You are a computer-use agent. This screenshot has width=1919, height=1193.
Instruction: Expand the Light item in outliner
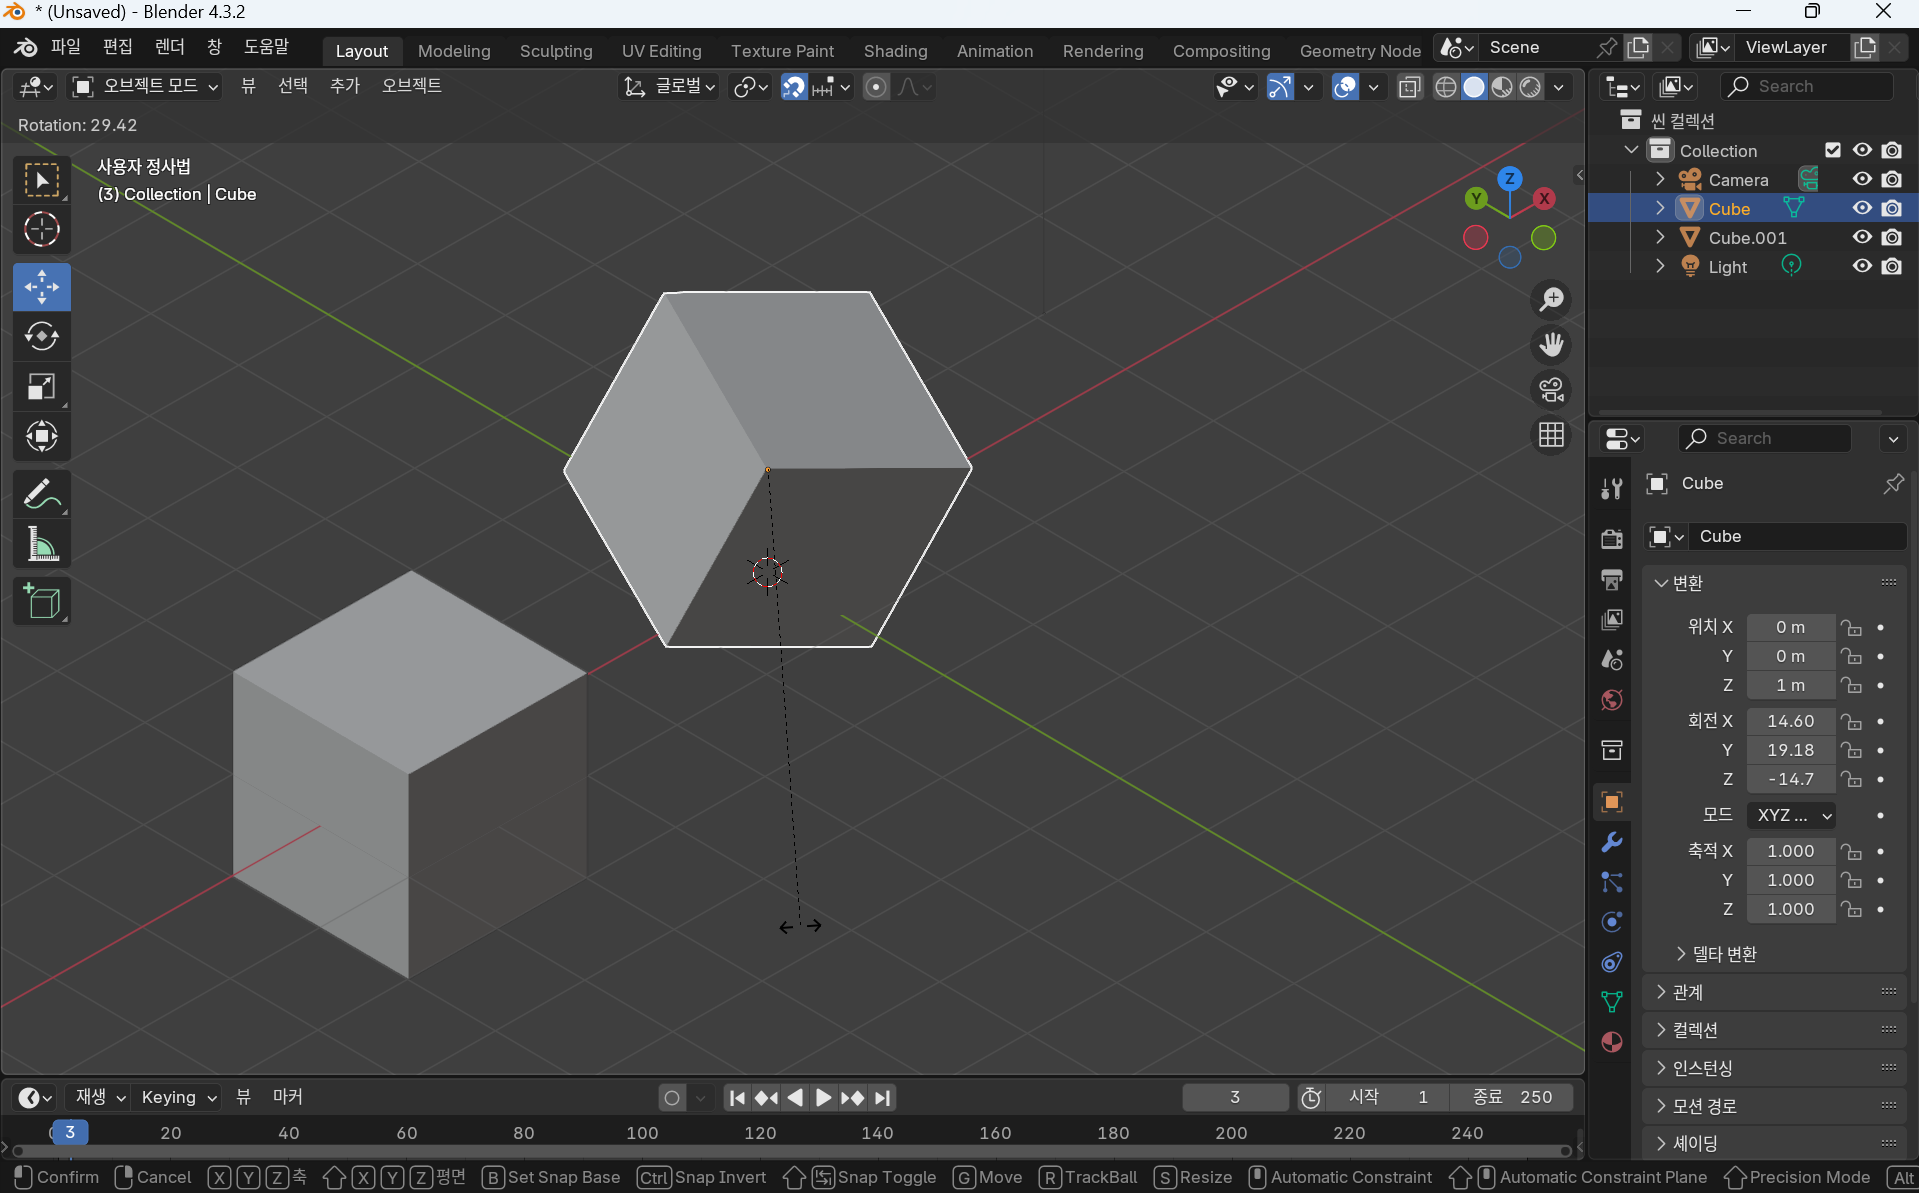tap(1660, 266)
